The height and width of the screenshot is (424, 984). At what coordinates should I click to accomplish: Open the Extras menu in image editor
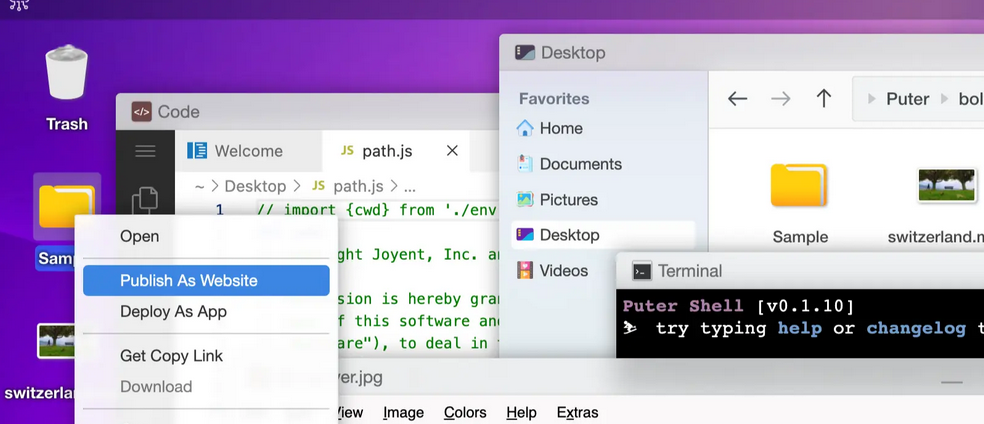click(577, 412)
